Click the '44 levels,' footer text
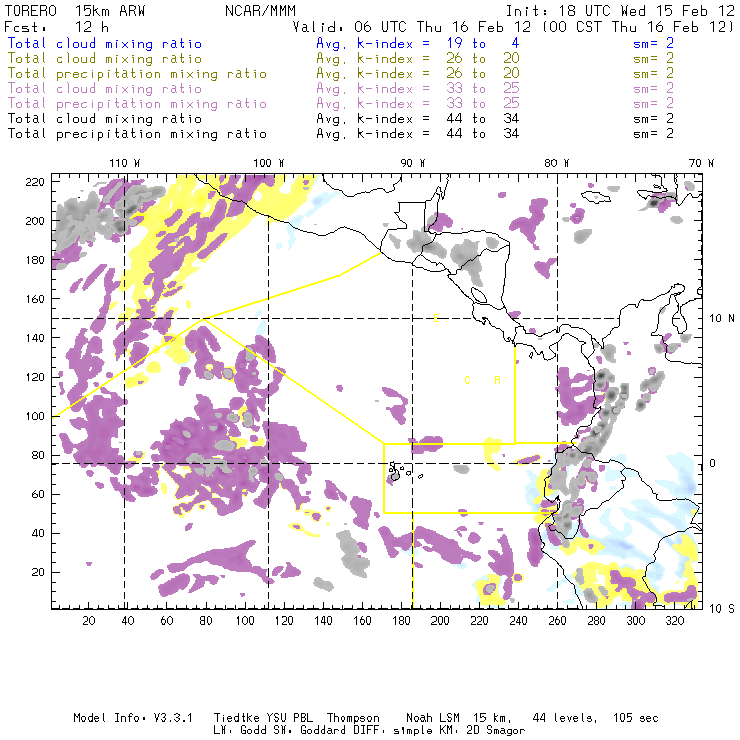Image resolution: width=740 pixels, height=740 pixels. click(565, 718)
